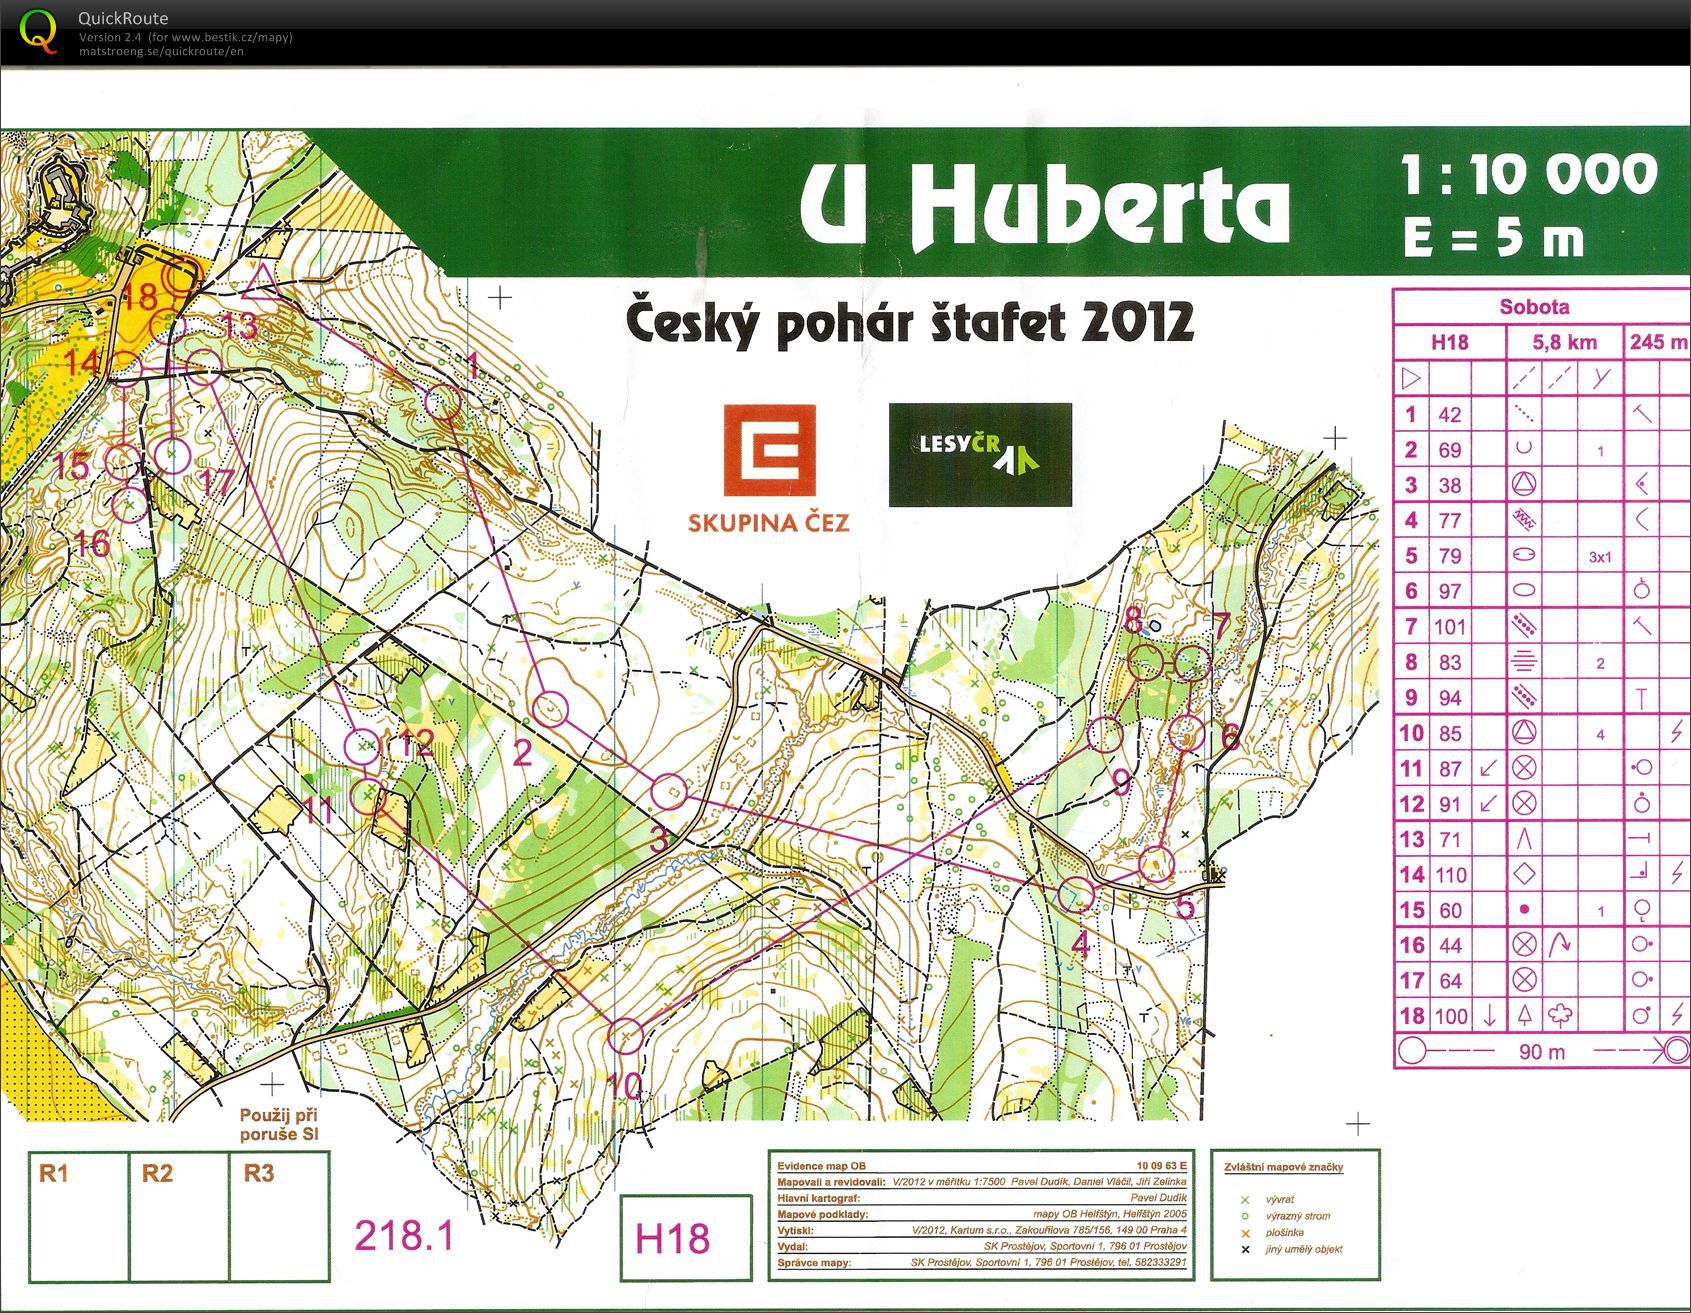Click the R2 backup punch box
This screenshot has width=1691, height=1313.
click(x=180, y=1217)
